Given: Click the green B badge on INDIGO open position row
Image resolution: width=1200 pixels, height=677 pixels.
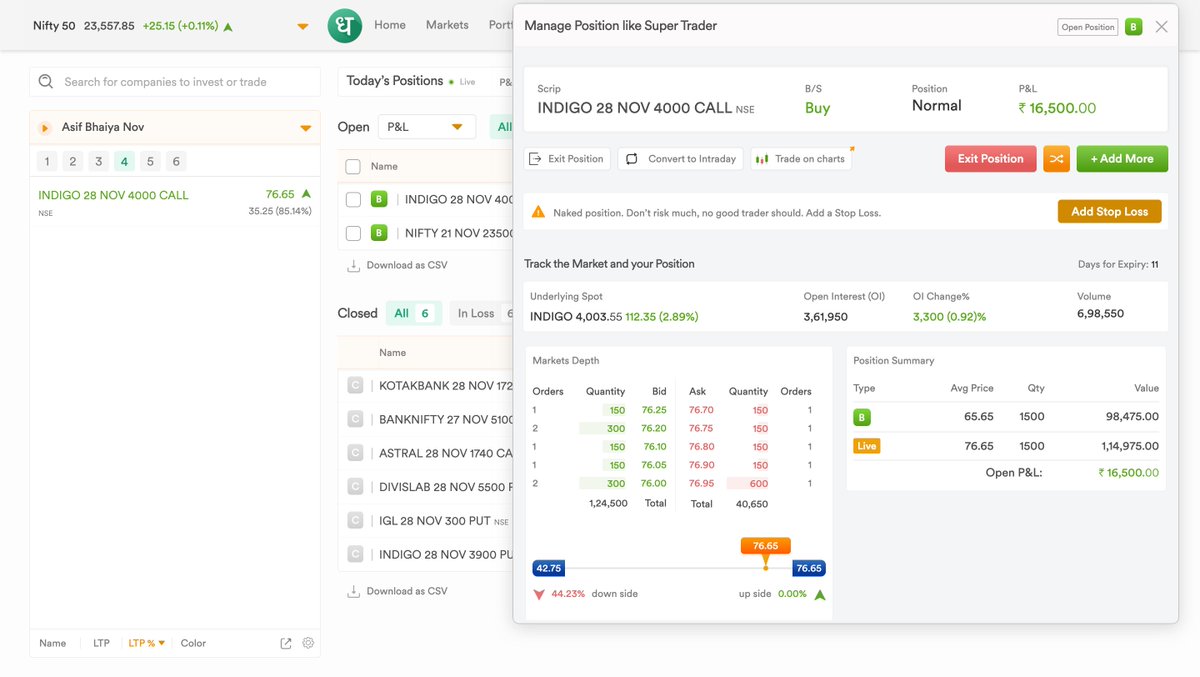Looking at the screenshot, I should click(379, 199).
